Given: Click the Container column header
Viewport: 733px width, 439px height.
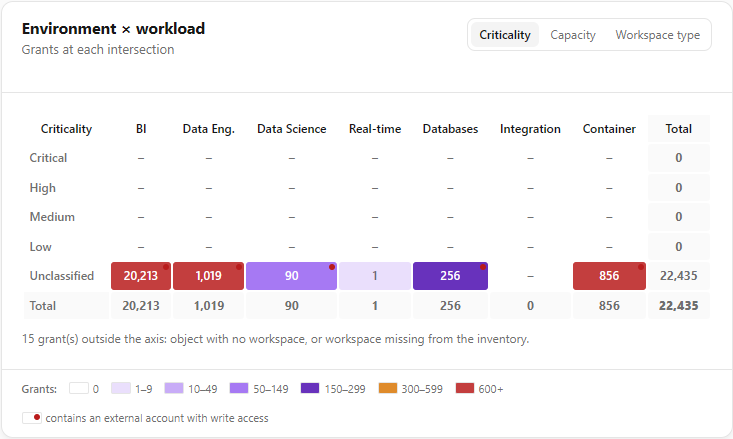Looking at the screenshot, I should [x=609, y=129].
